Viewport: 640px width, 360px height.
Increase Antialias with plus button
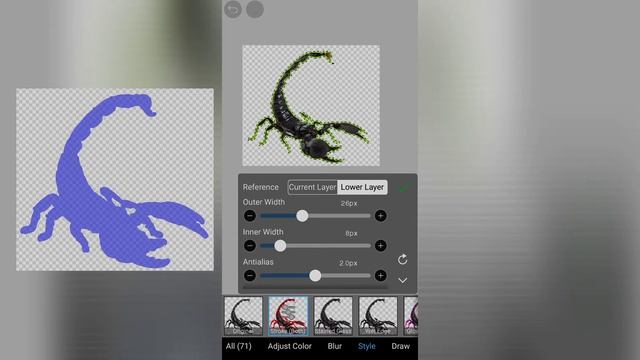click(x=380, y=276)
